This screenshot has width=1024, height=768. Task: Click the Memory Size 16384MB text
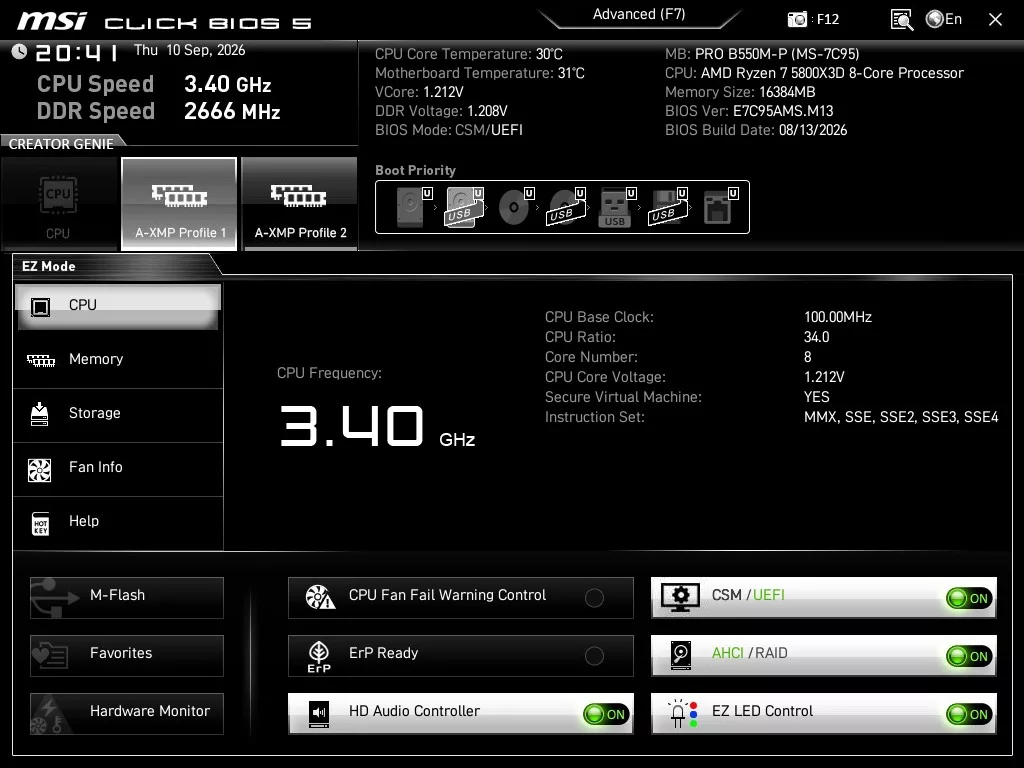pyautogui.click(x=740, y=92)
